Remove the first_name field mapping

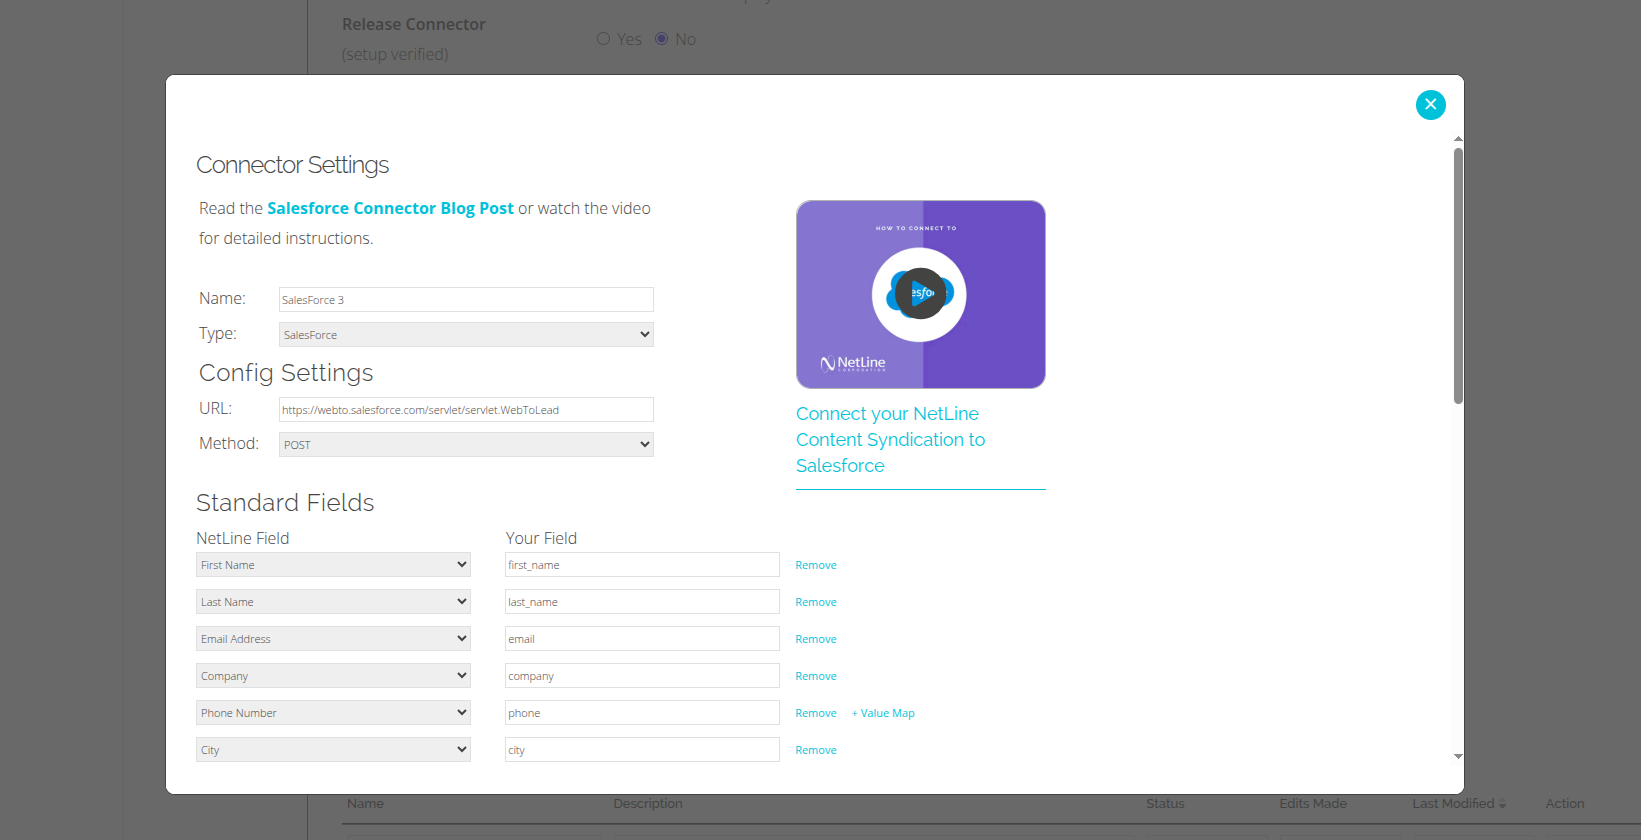[x=816, y=565]
